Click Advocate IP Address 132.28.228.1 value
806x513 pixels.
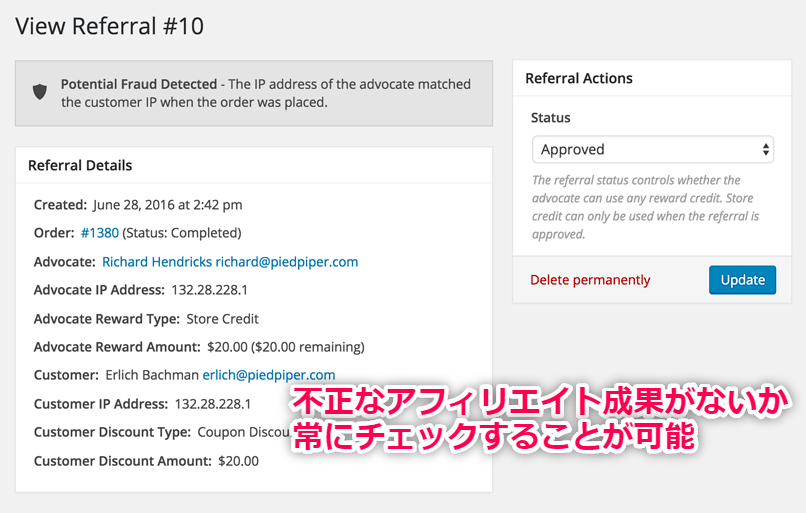coord(209,290)
